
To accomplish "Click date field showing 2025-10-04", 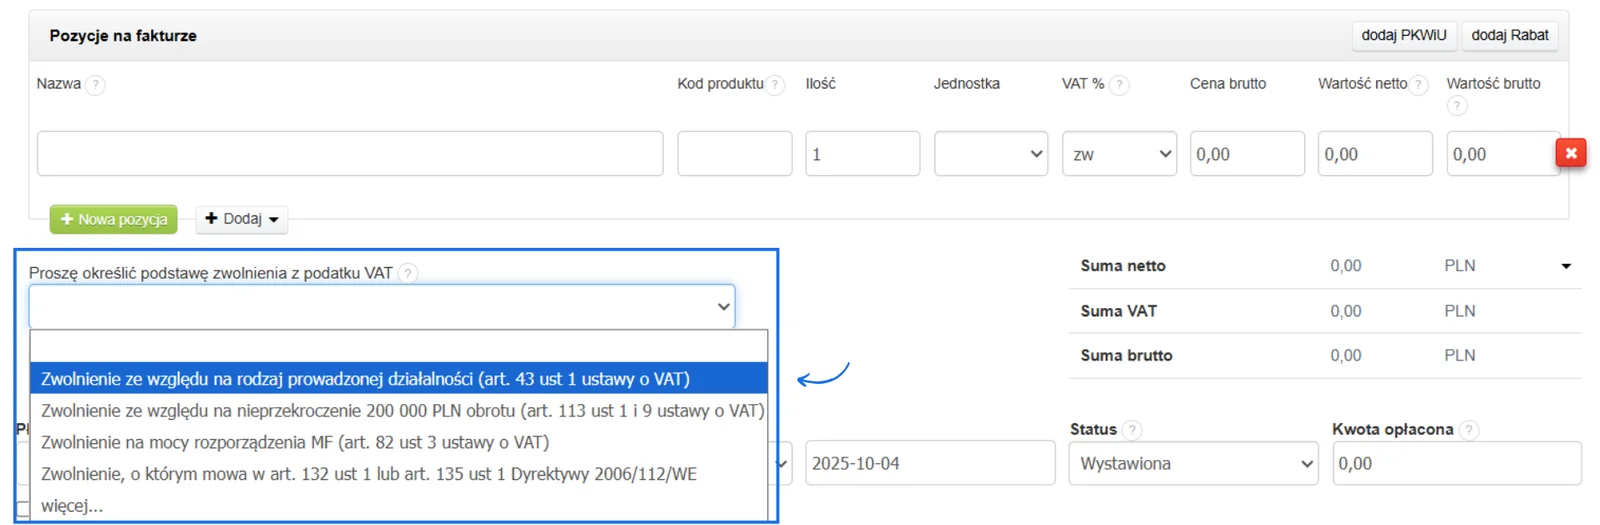I will (x=930, y=464).
